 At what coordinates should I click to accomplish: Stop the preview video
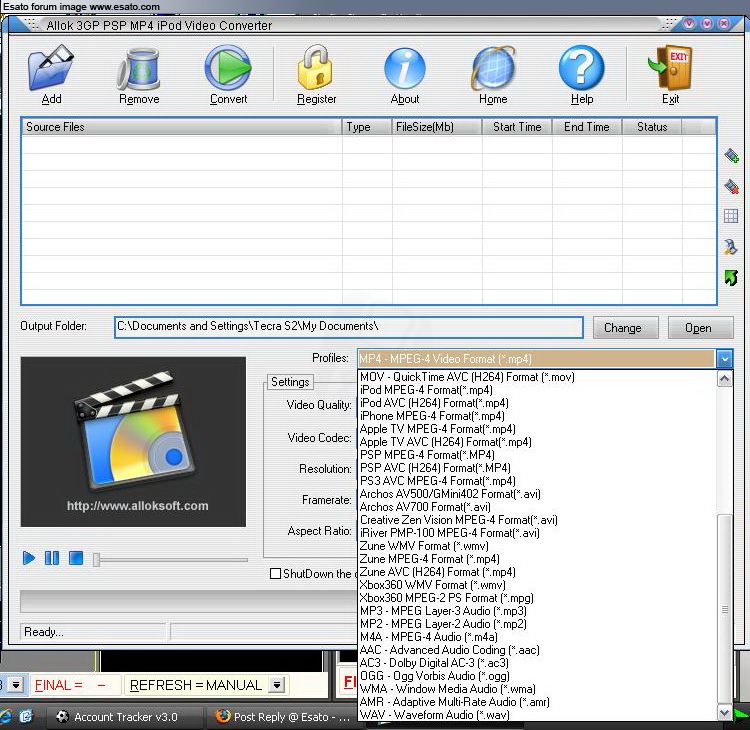pyautogui.click(x=76, y=558)
